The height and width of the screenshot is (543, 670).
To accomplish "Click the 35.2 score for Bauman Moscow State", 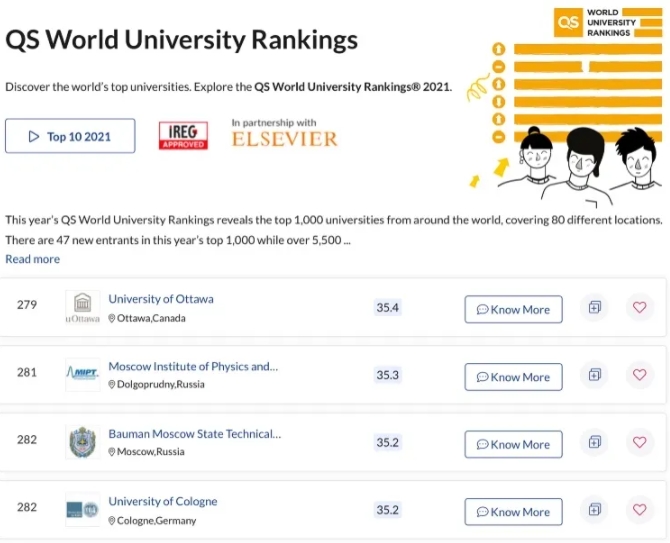I will (388, 443).
